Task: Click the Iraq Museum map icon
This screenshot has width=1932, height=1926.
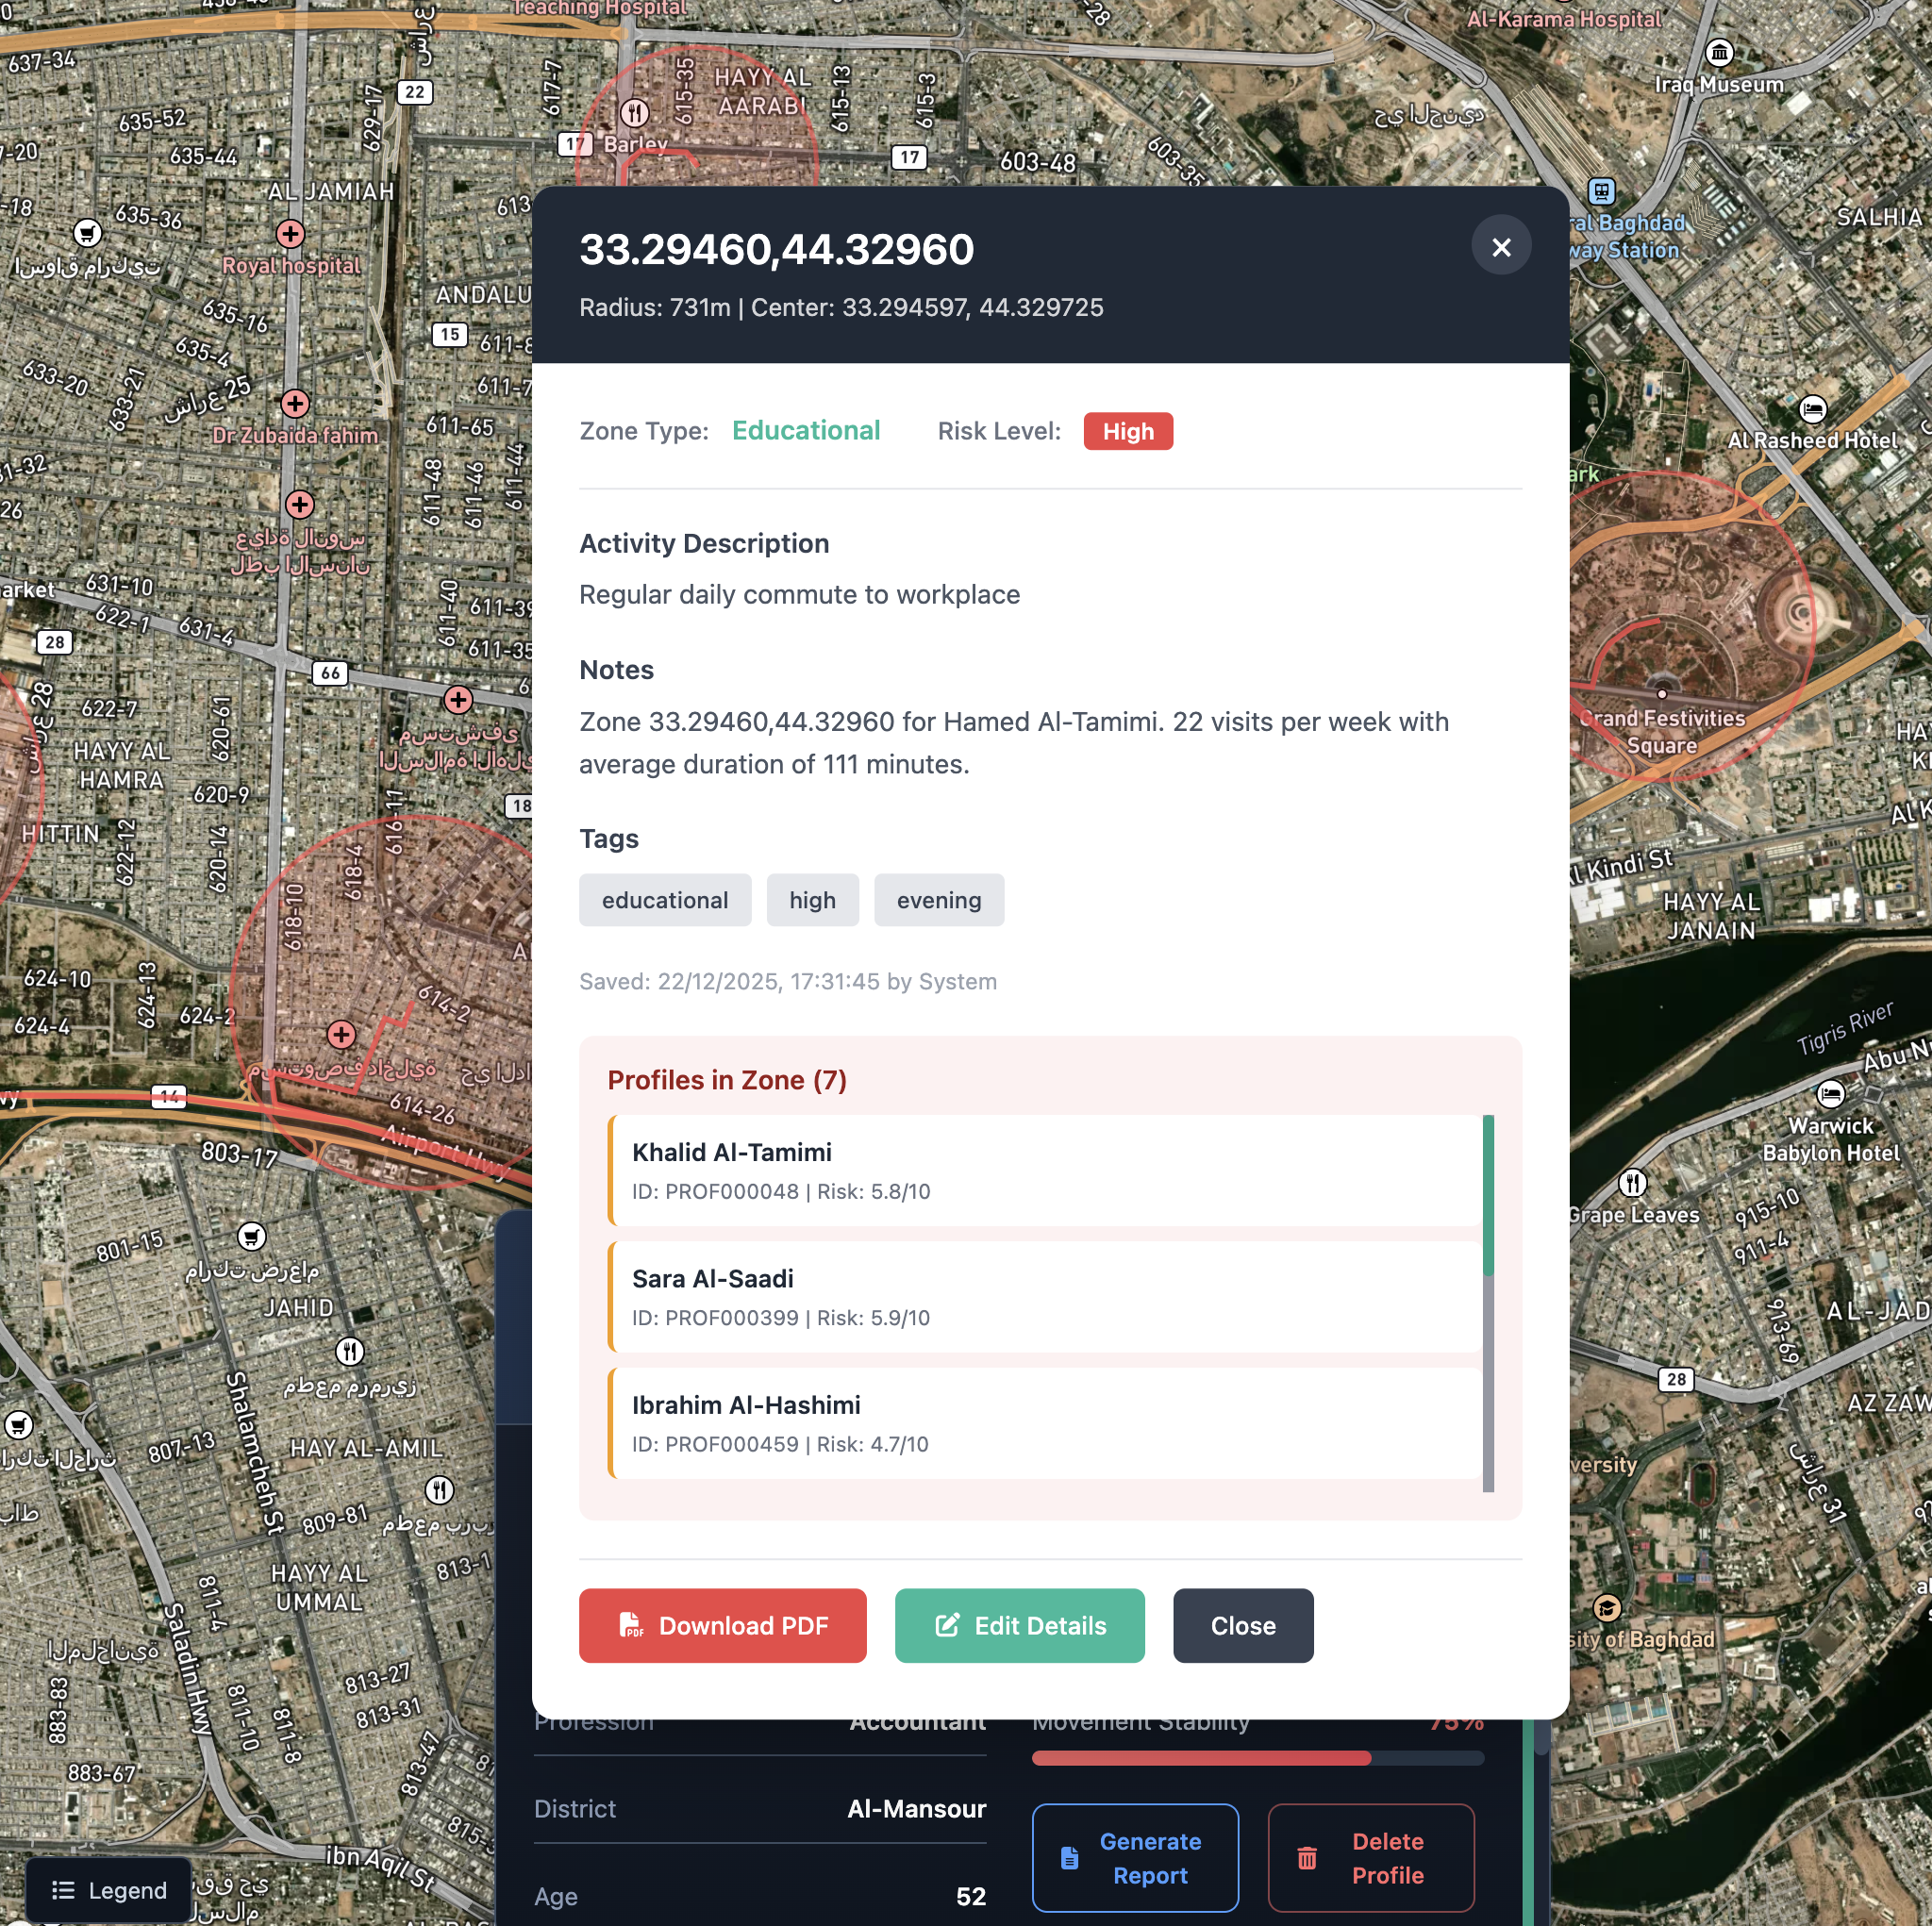Action: pos(1719,52)
